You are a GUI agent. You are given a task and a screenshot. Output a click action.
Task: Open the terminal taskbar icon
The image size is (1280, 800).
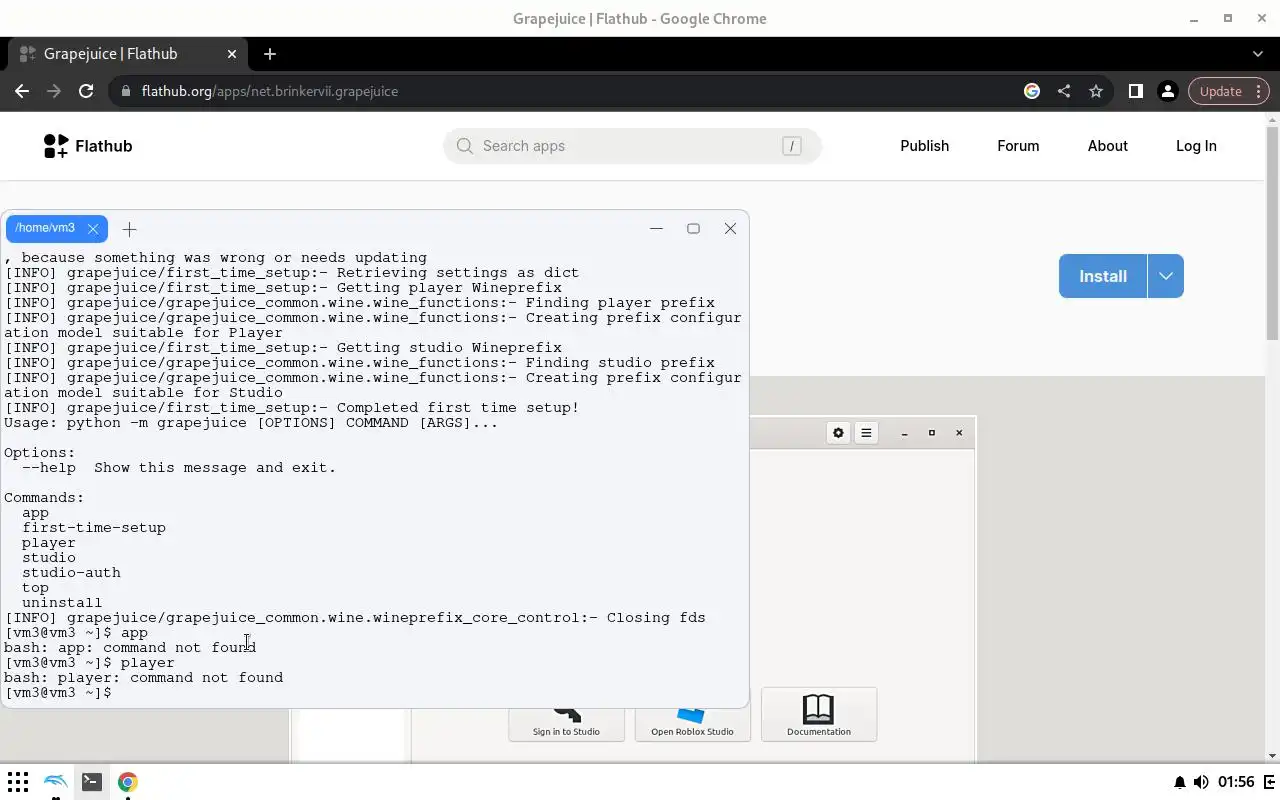click(x=92, y=782)
